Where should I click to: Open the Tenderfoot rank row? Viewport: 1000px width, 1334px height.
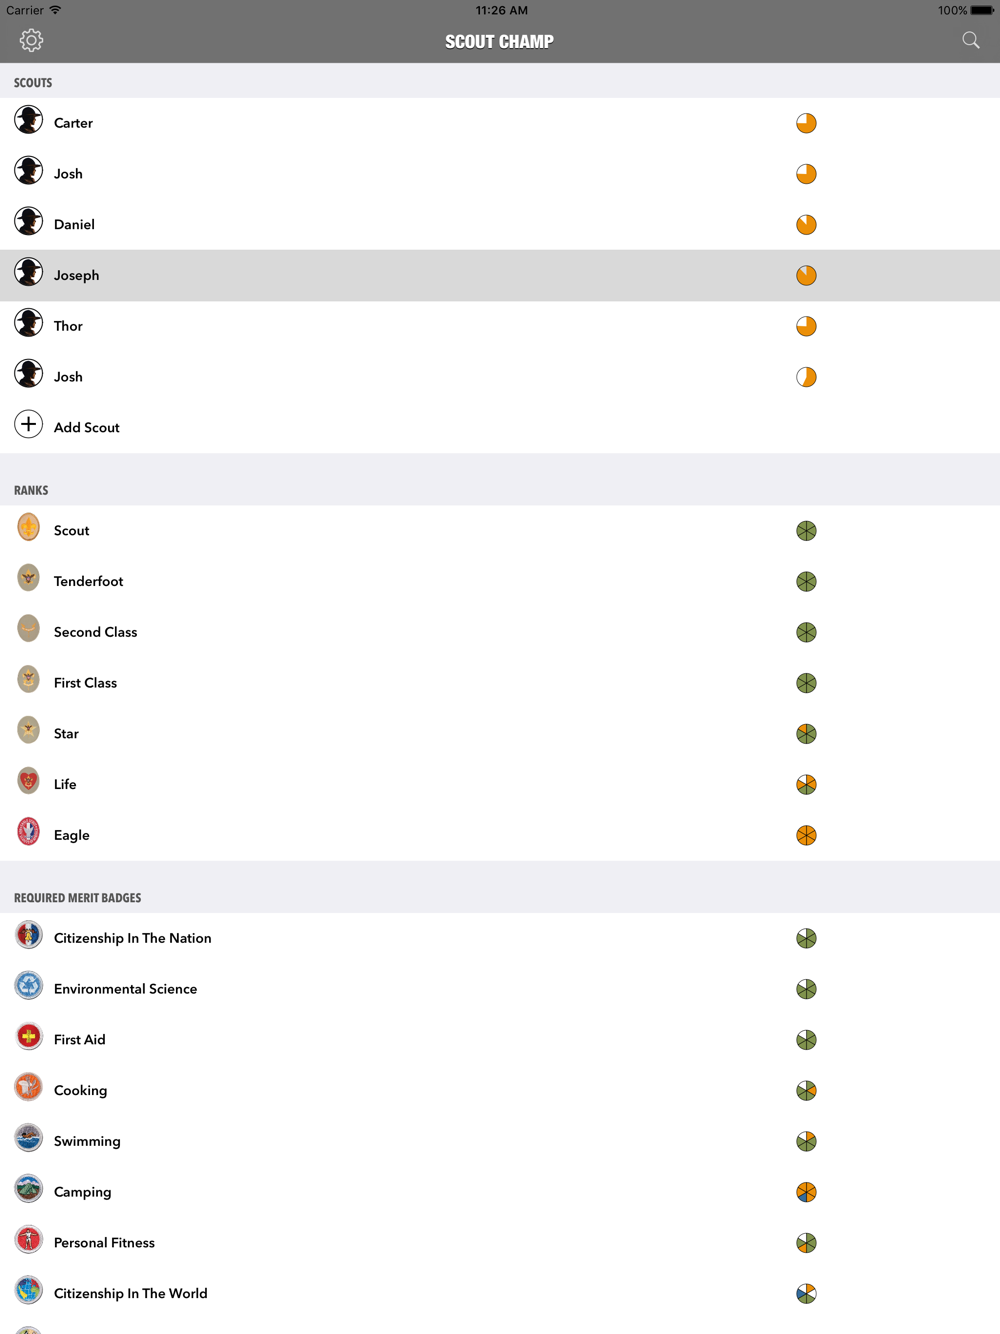pos(500,581)
